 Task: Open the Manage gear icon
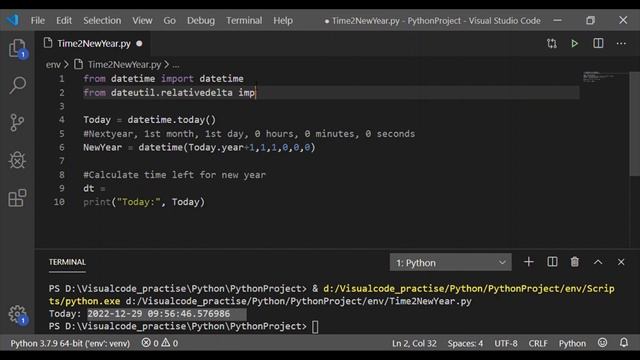pyautogui.click(x=17, y=314)
